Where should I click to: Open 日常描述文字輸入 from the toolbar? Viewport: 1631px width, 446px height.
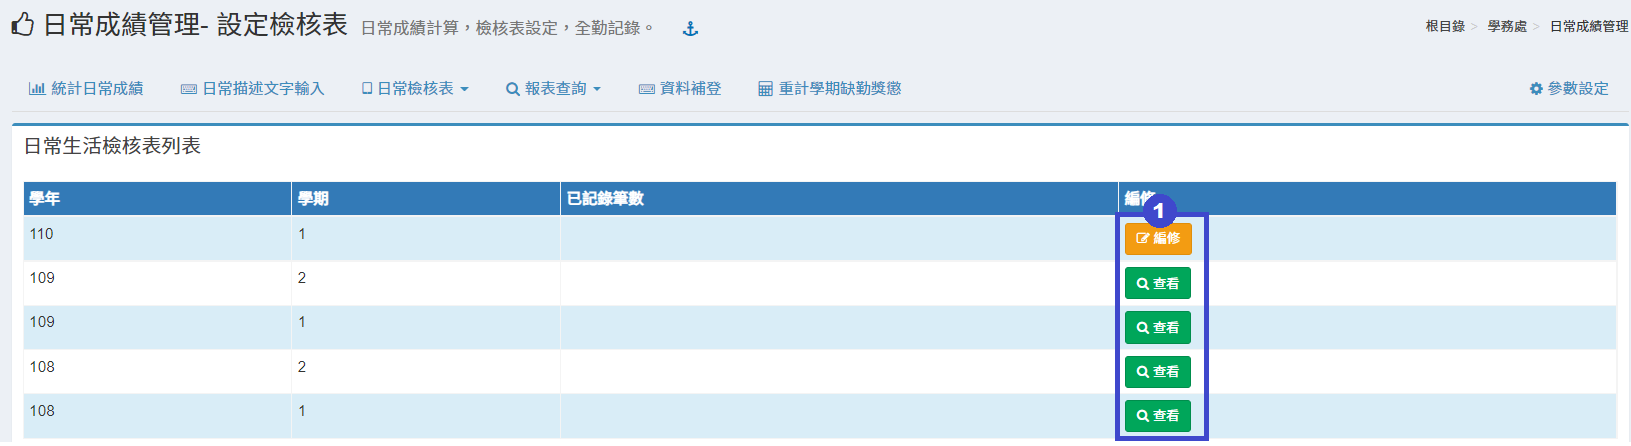click(252, 89)
